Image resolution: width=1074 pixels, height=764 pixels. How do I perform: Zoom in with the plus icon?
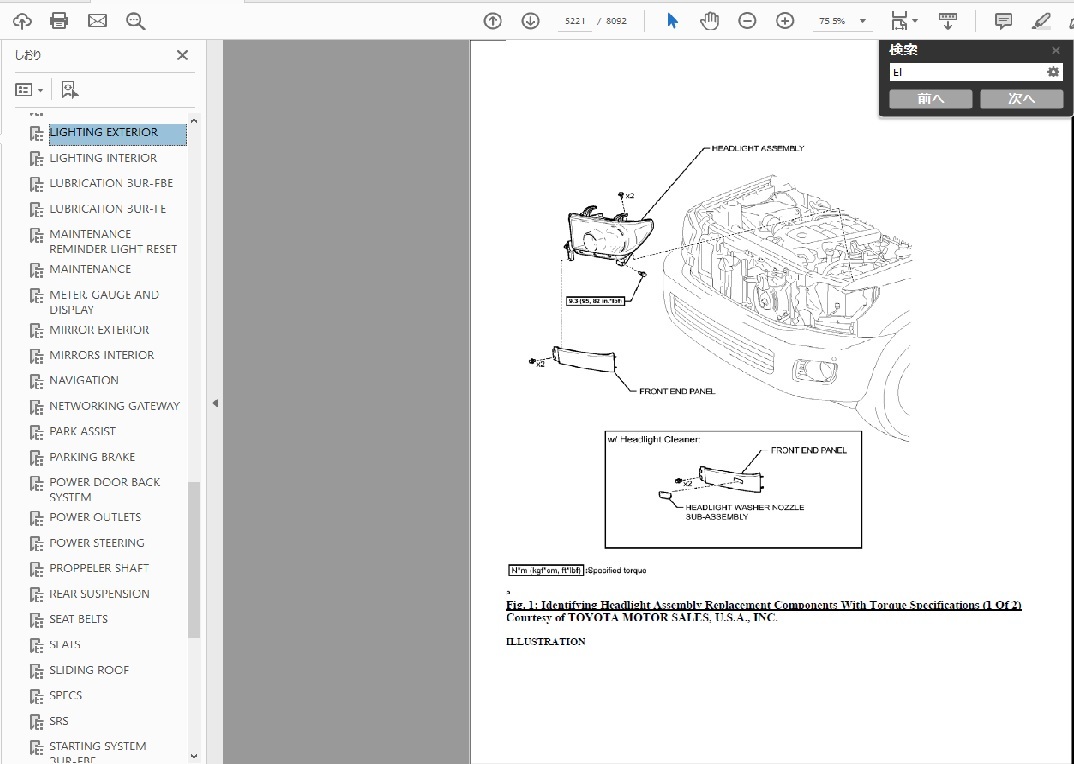click(x=785, y=21)
